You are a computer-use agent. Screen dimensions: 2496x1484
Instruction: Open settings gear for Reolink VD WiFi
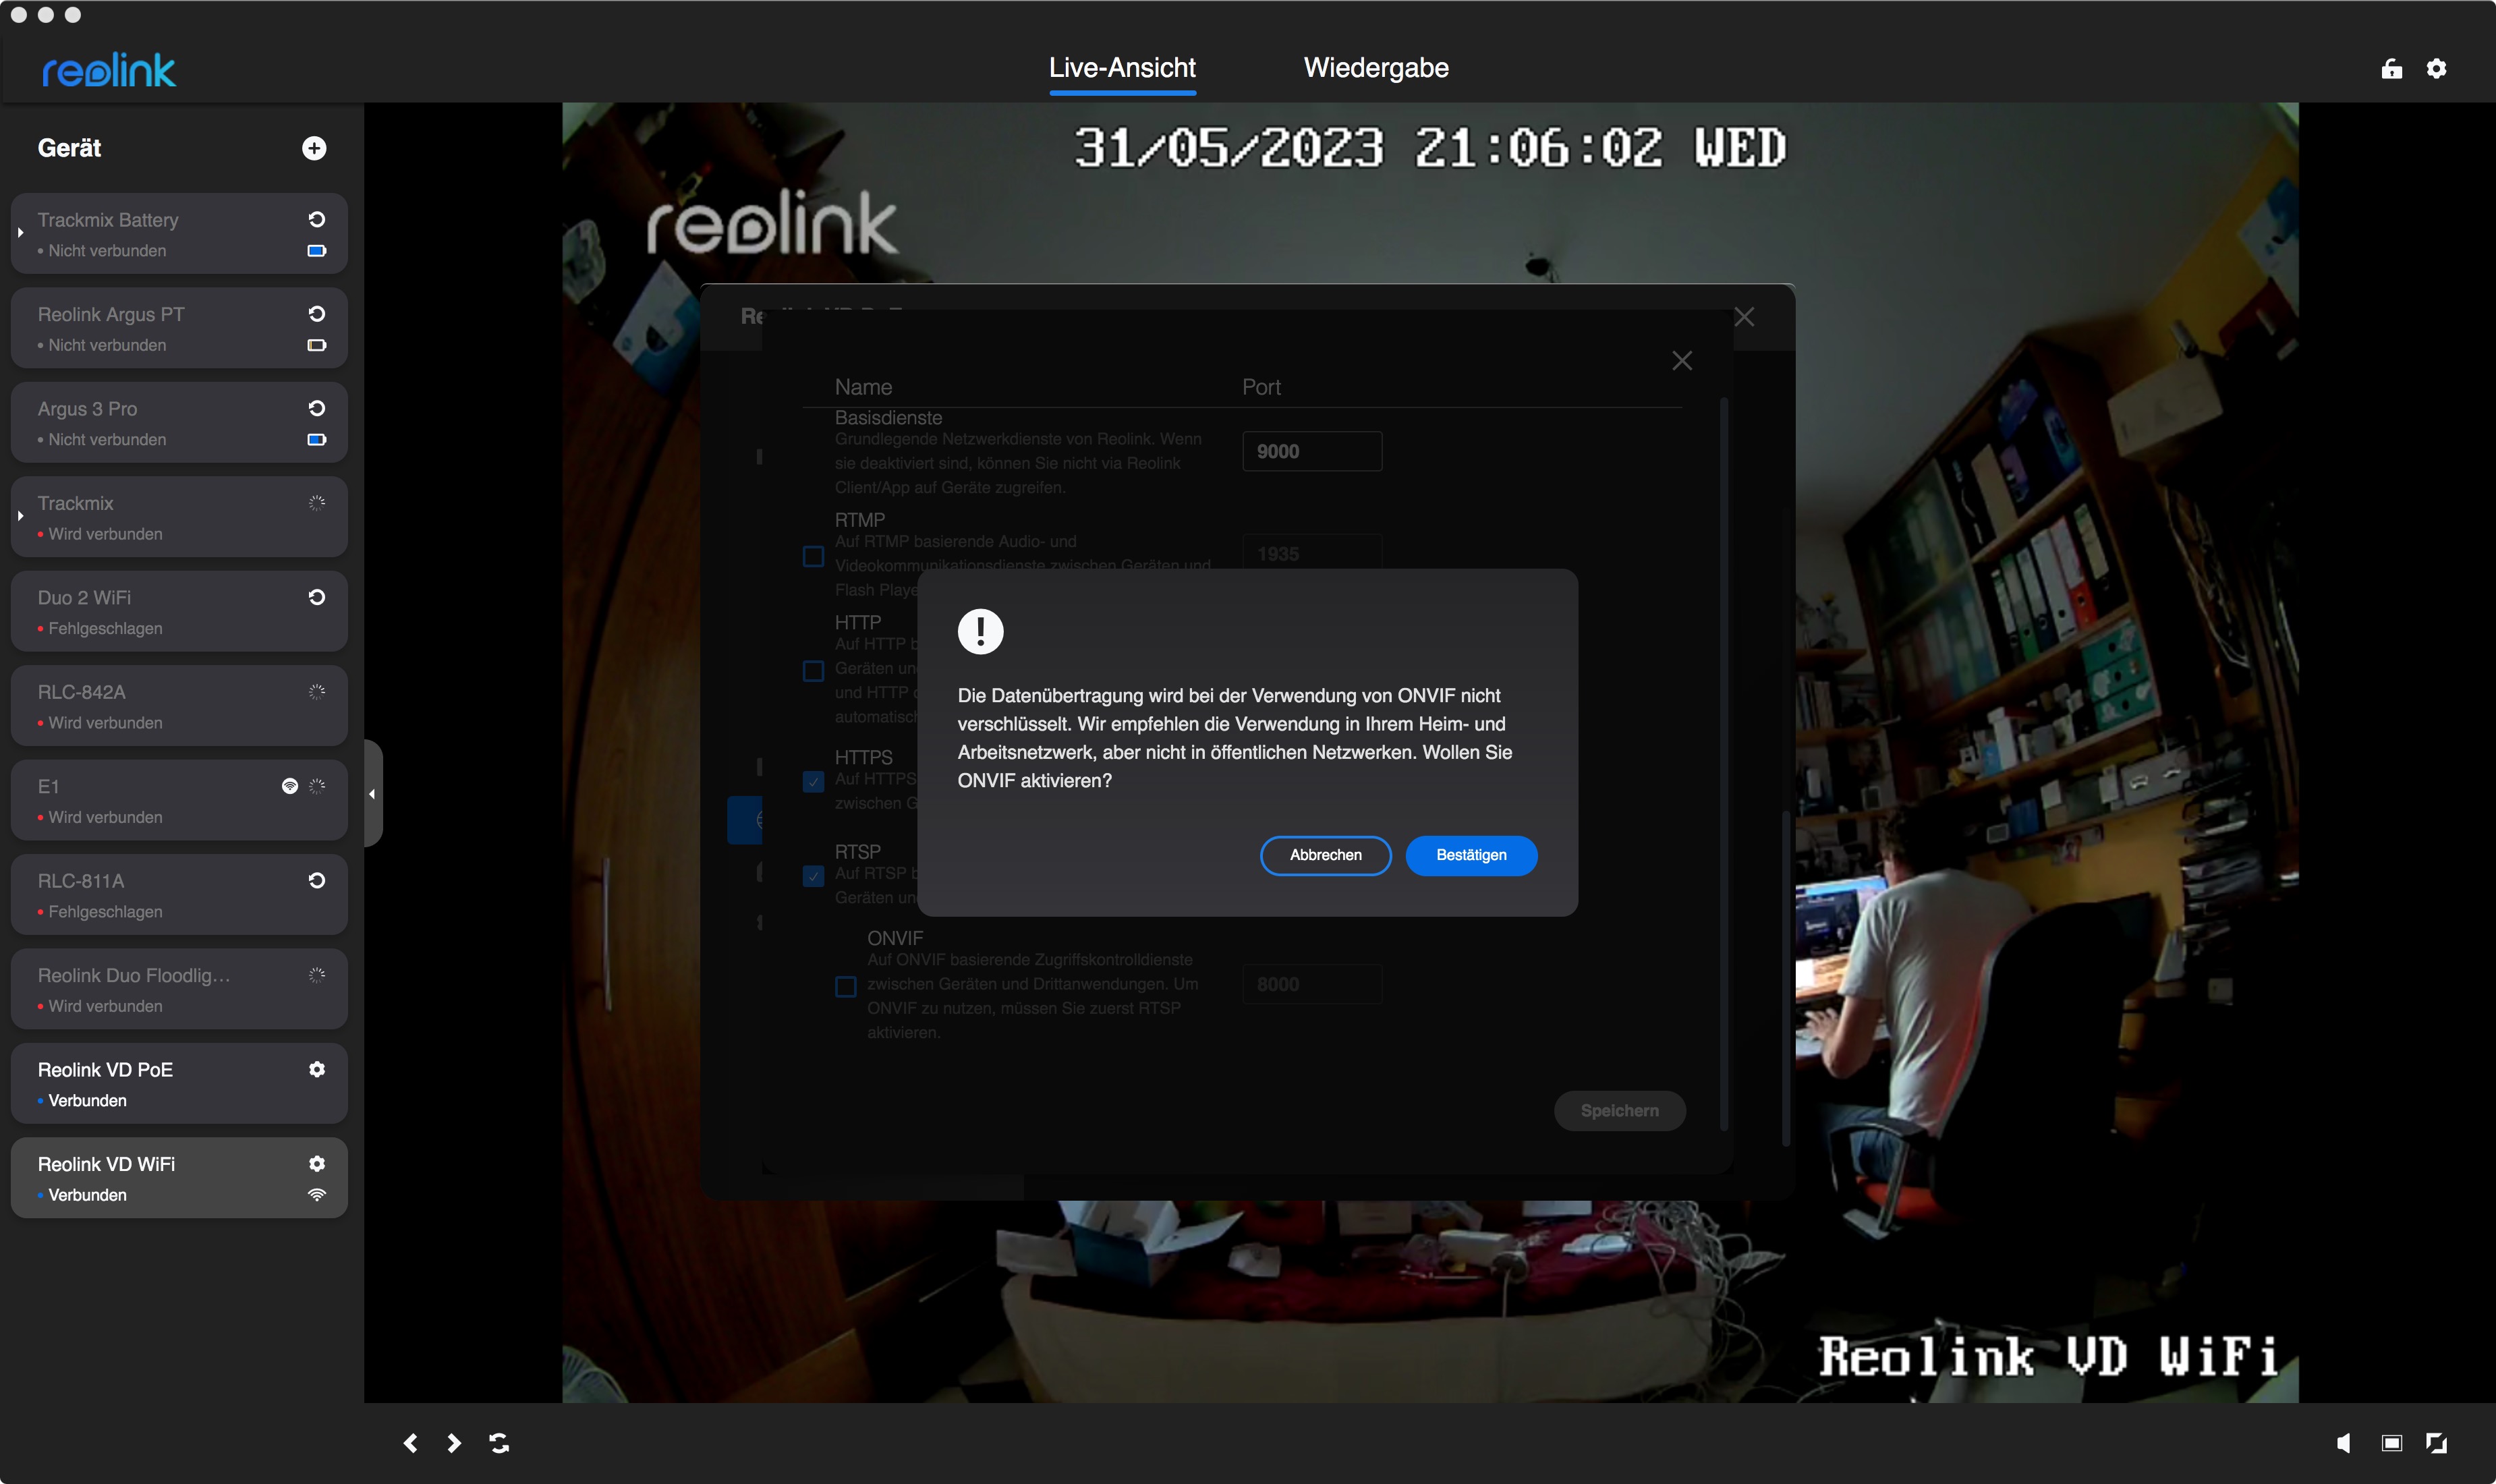click(x=317, y=1163)
